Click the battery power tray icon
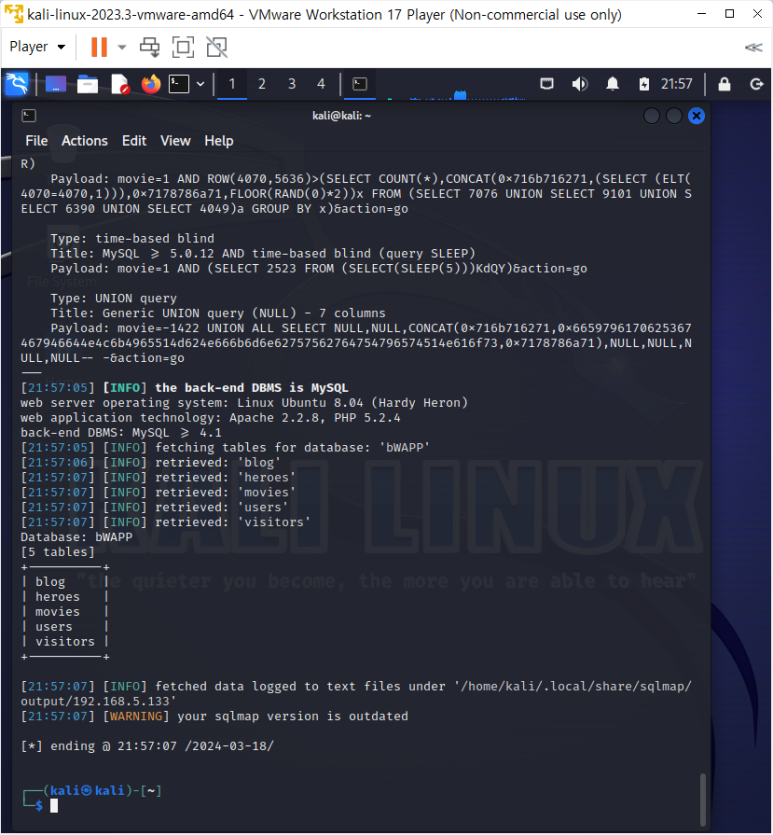The height and width of the screenshot is (835, 773). coord(644,84)
